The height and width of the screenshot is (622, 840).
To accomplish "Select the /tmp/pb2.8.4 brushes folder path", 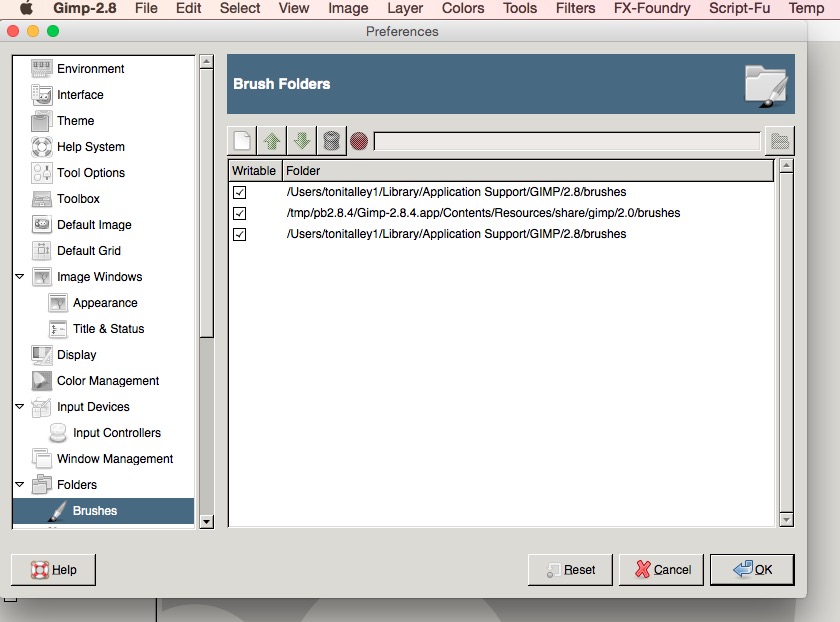I will point(483,213).
